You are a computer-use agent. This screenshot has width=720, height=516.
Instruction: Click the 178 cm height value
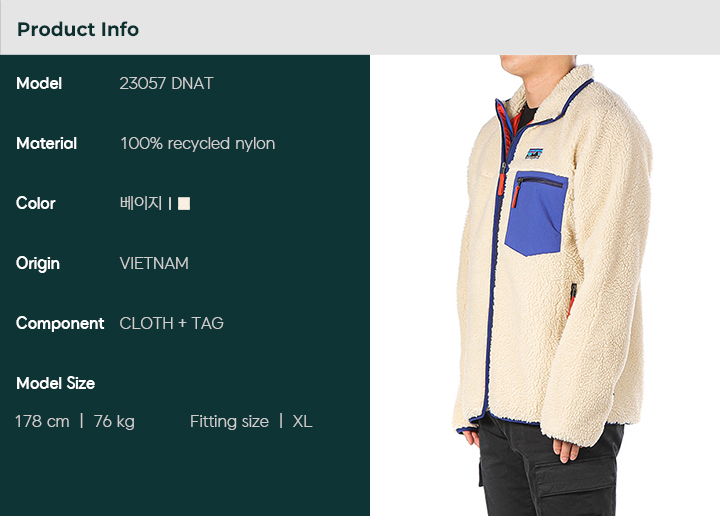pos(42,421)
